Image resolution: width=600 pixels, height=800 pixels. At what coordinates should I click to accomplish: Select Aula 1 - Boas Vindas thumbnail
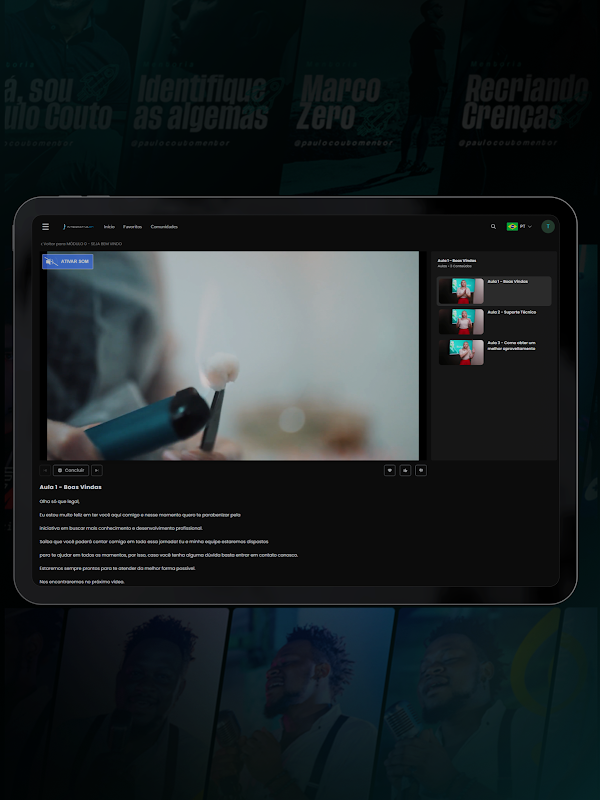click(461, 291)
